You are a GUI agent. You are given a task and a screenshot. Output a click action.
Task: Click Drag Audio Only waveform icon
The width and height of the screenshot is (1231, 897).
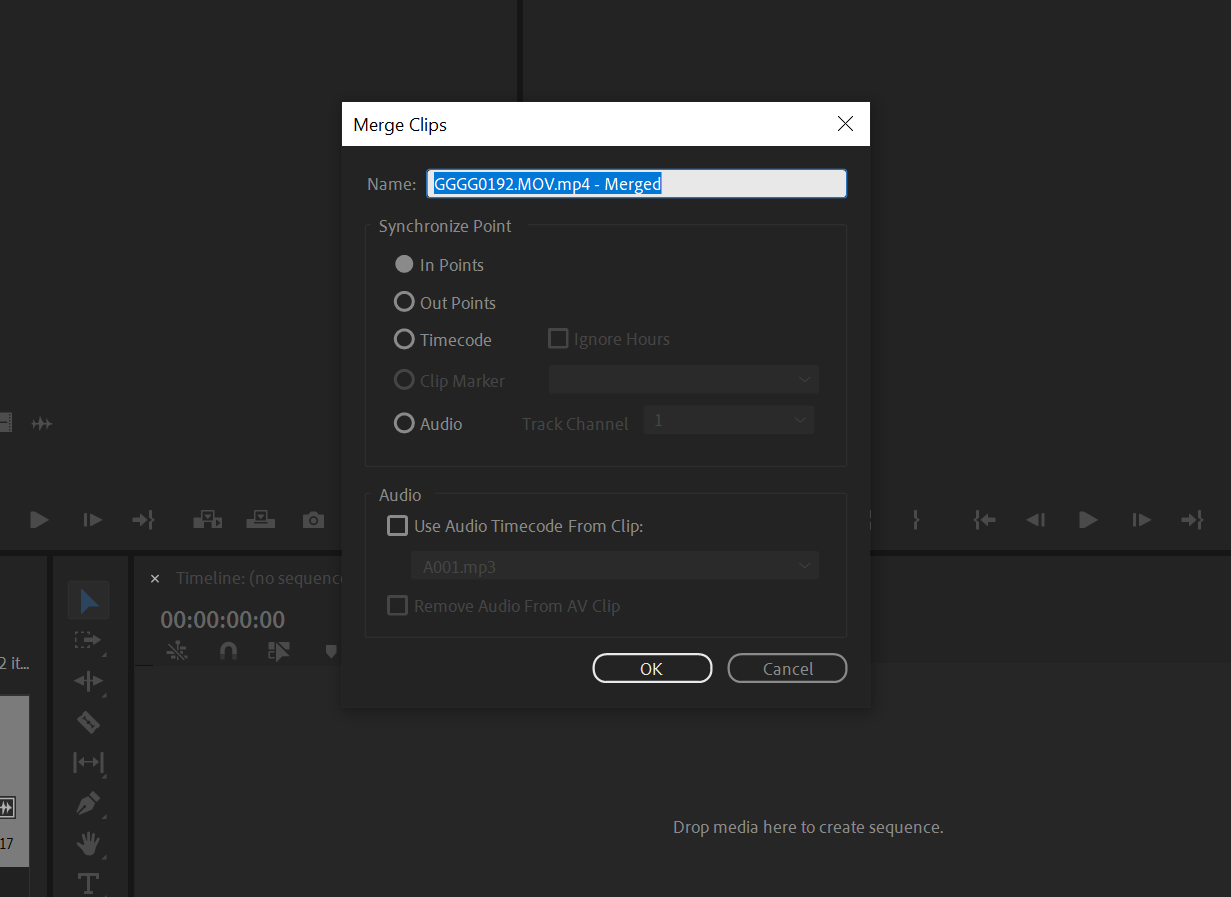click(41, 424)
